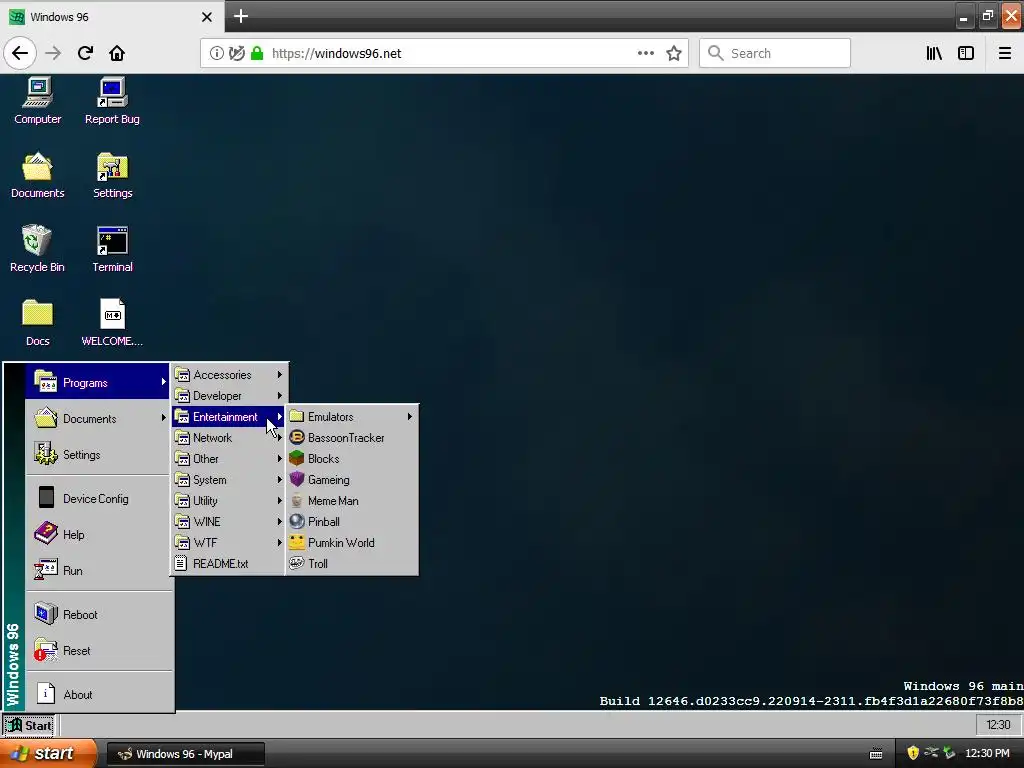Image resolution: width=1024 pixels, height=768 pixels.
Task: Open page actions three-dot menu
Action: (645, 53)
